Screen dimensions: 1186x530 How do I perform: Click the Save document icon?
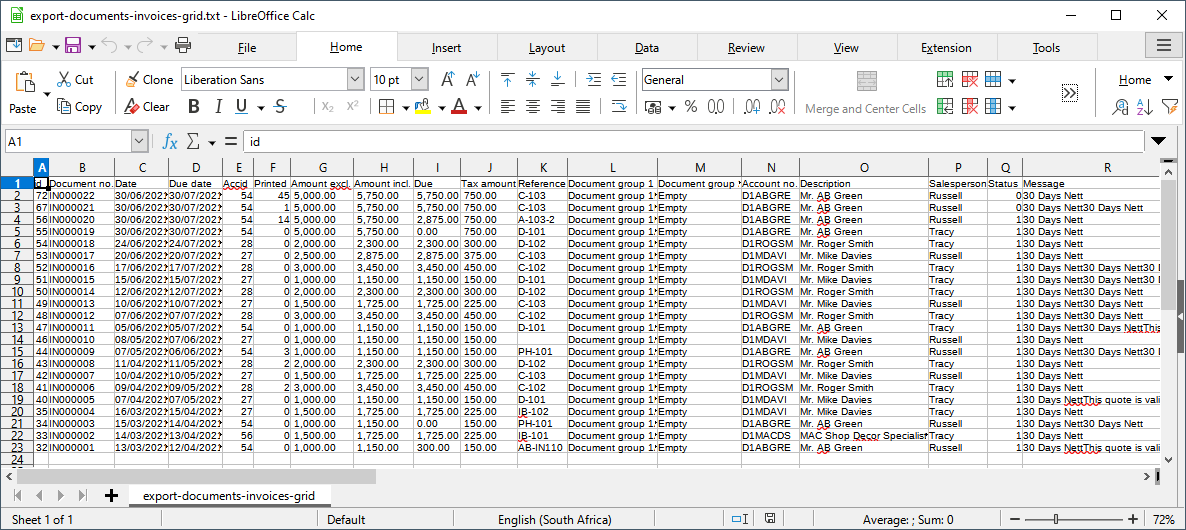coord(73,45)
